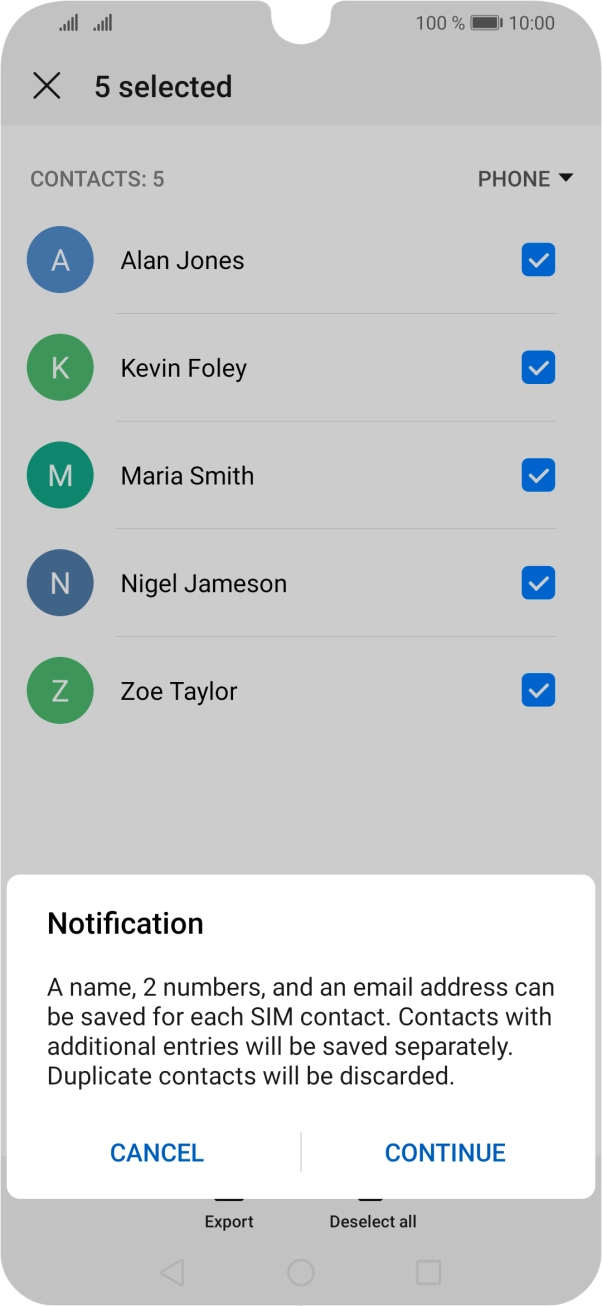Uncheck the Maria Smith checkbox
The width and height of the screenshot is (602, 1306).
click(x=538, y=476)
